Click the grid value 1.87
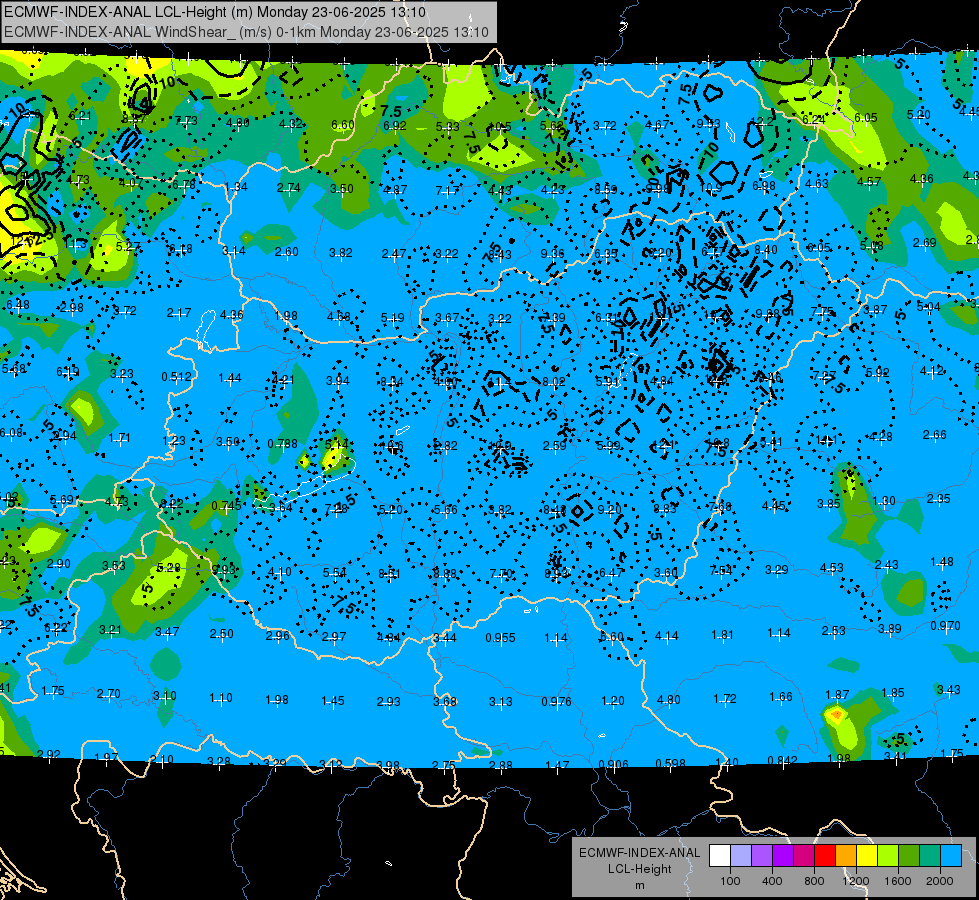979x900 pixels. click(837, 695)
